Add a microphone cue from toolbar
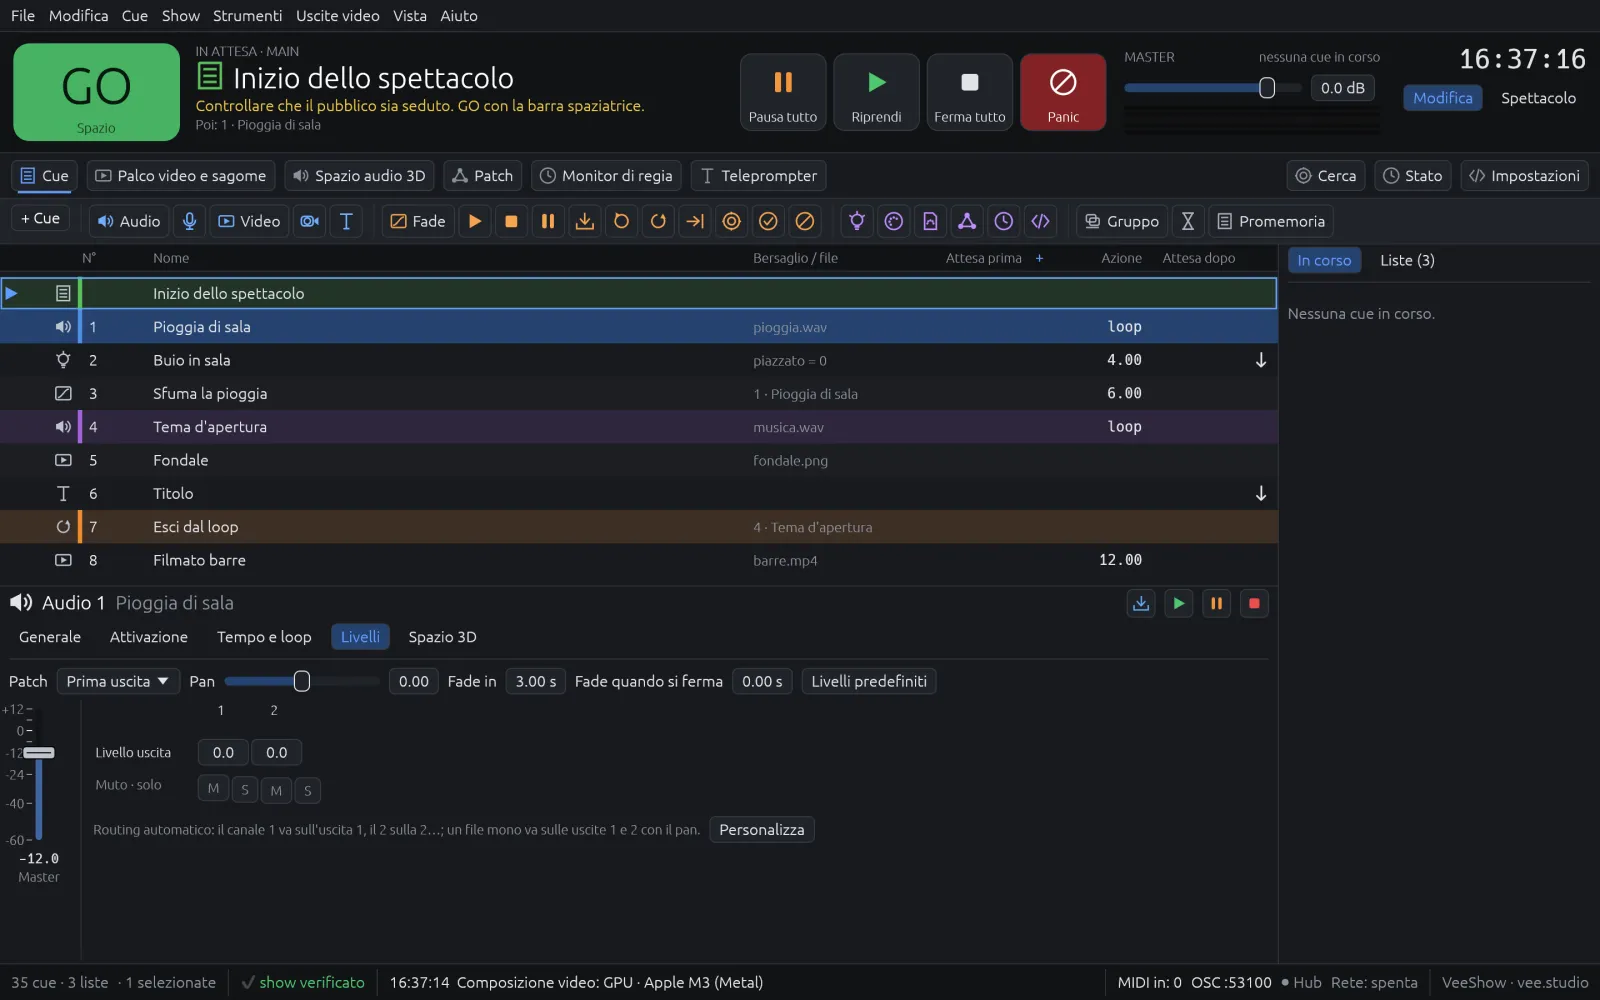The height and width of the screenshot is (1000, 1600). pos(189,221)
